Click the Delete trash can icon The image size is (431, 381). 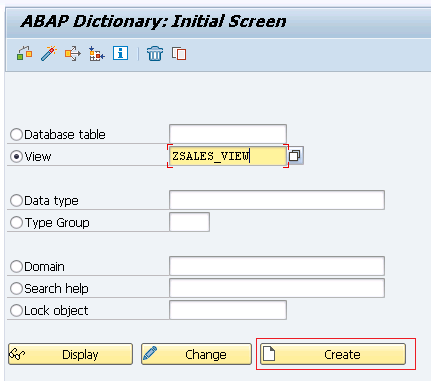pos(155,53)
